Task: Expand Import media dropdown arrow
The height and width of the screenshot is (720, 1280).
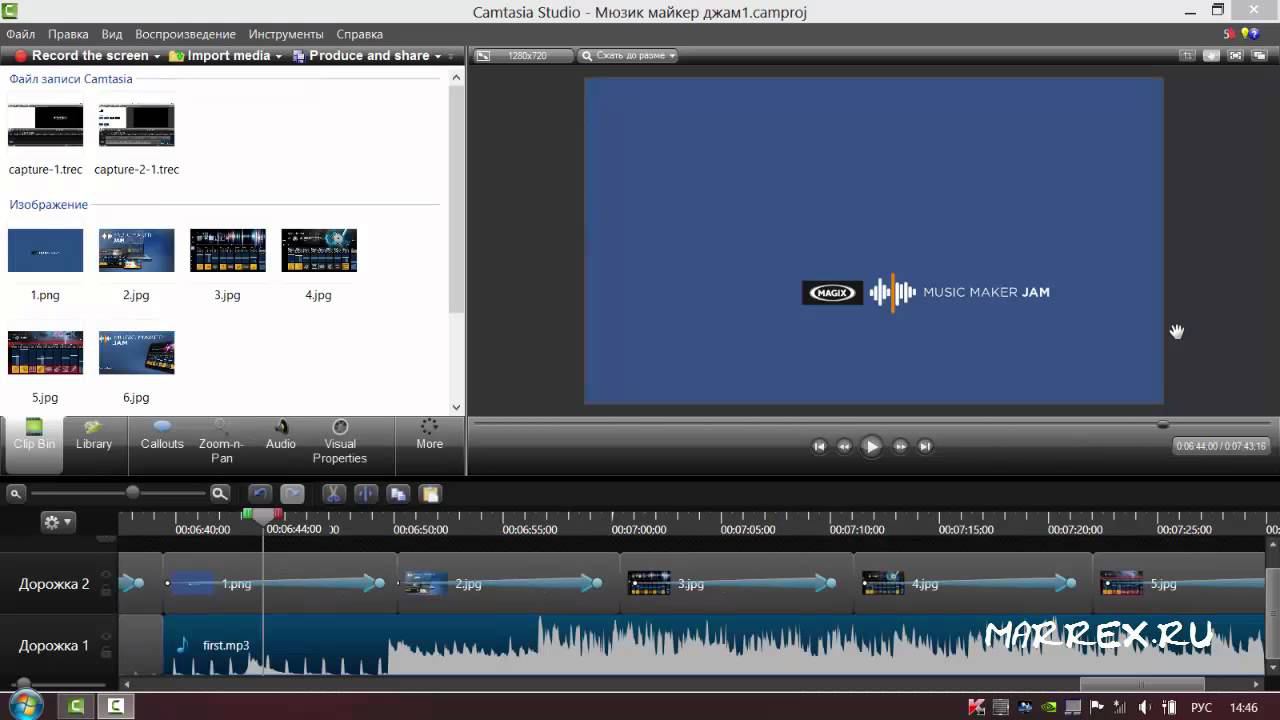Action: tap(279, 56)
